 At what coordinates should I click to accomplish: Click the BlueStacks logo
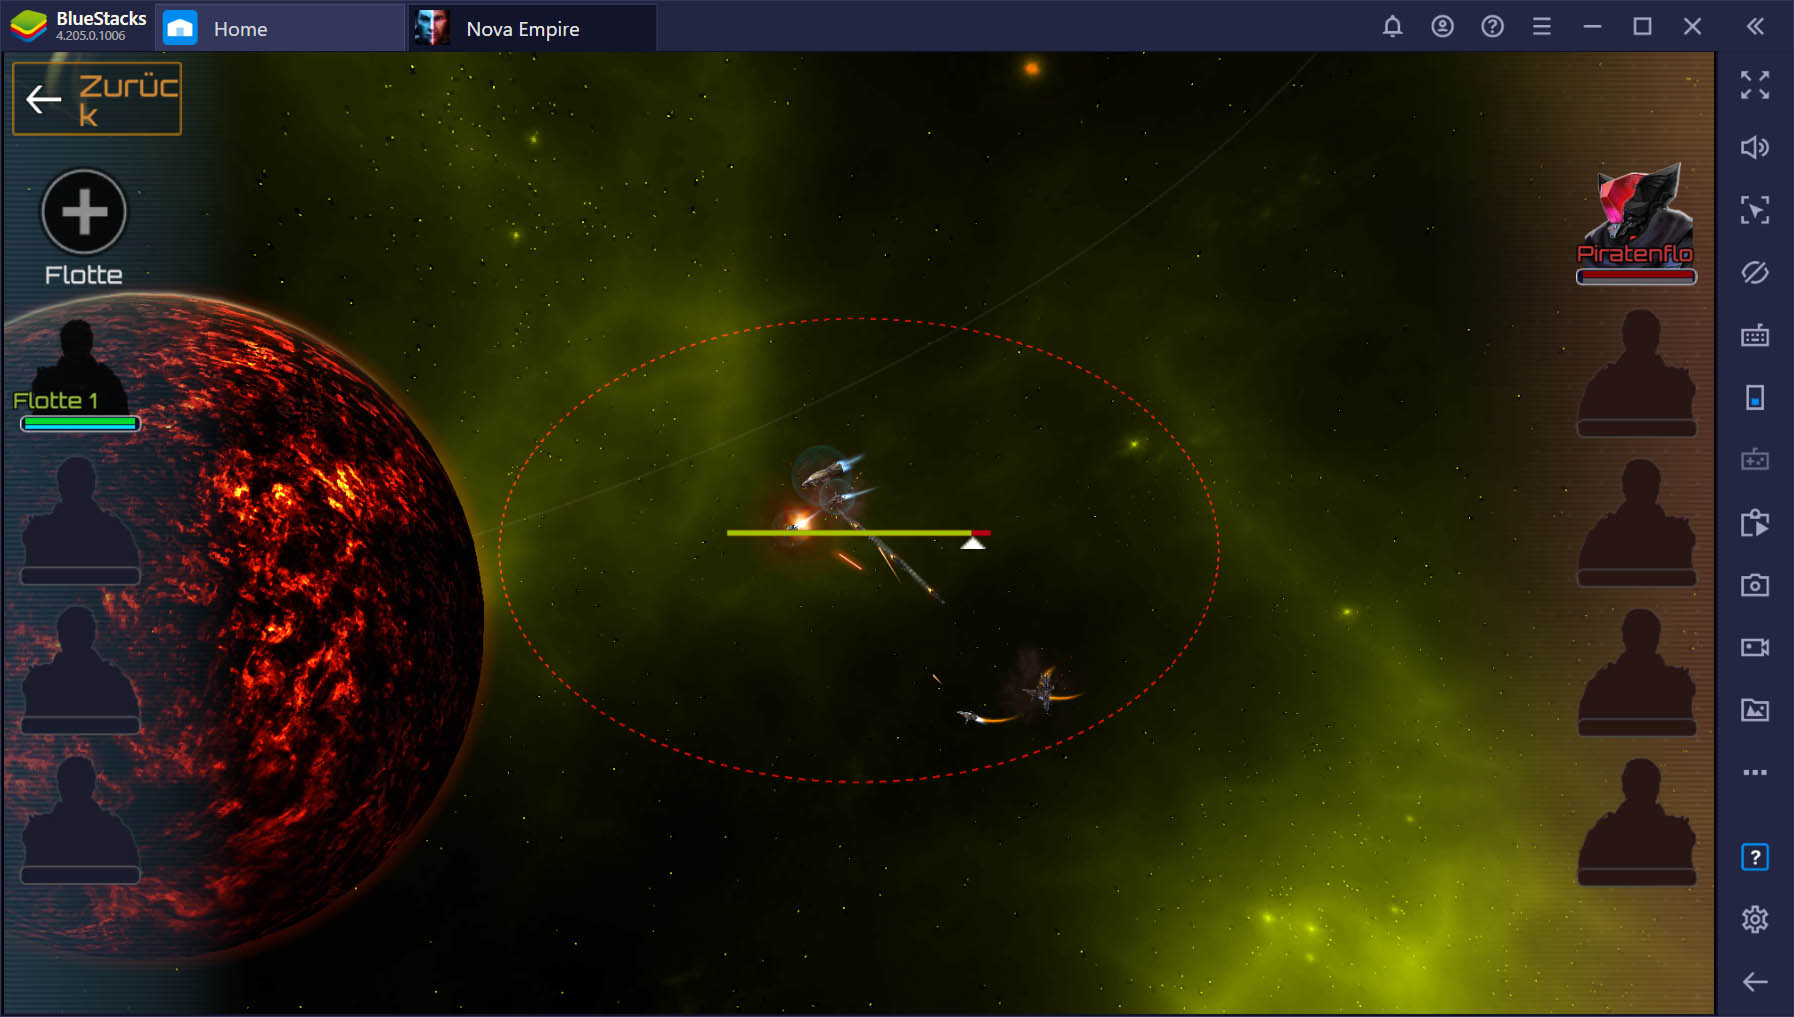pyautogui.click(x=28, y=26)
